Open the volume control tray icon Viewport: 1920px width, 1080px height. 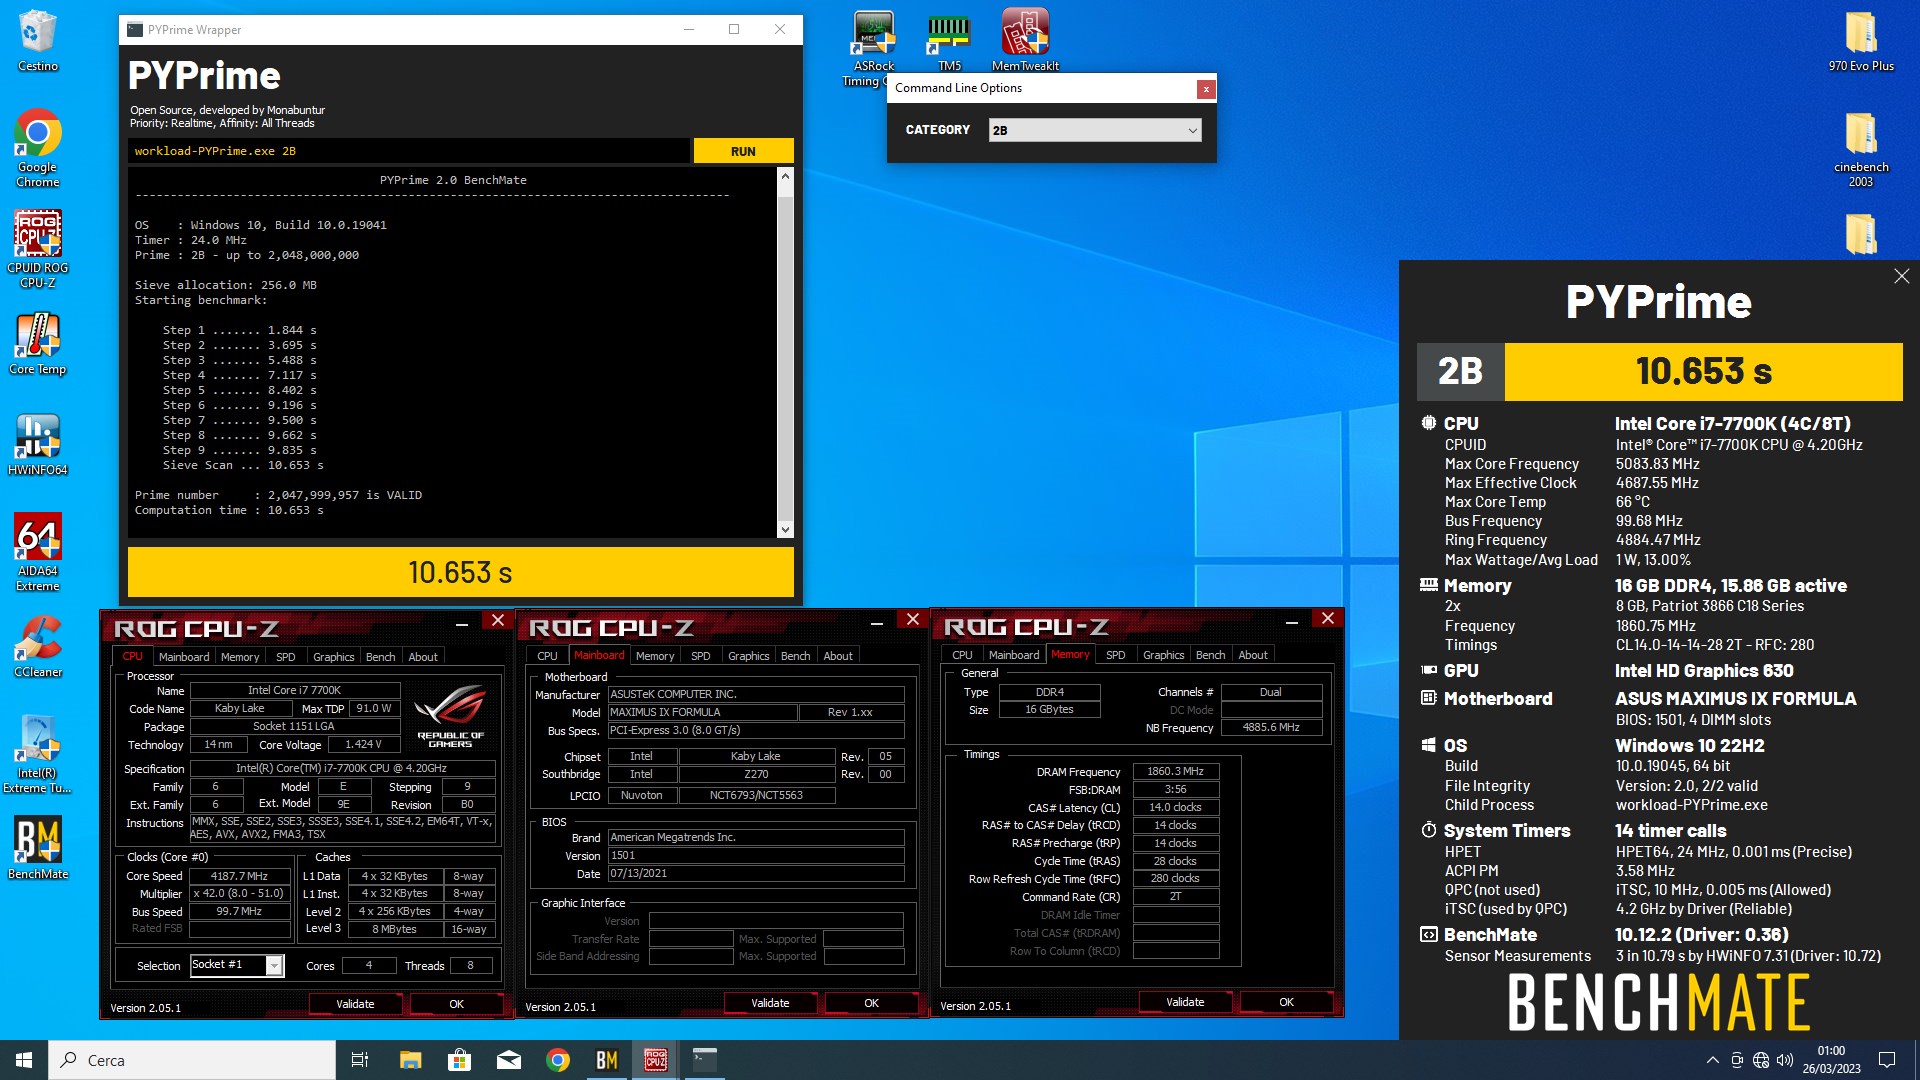[1785, 1060]
